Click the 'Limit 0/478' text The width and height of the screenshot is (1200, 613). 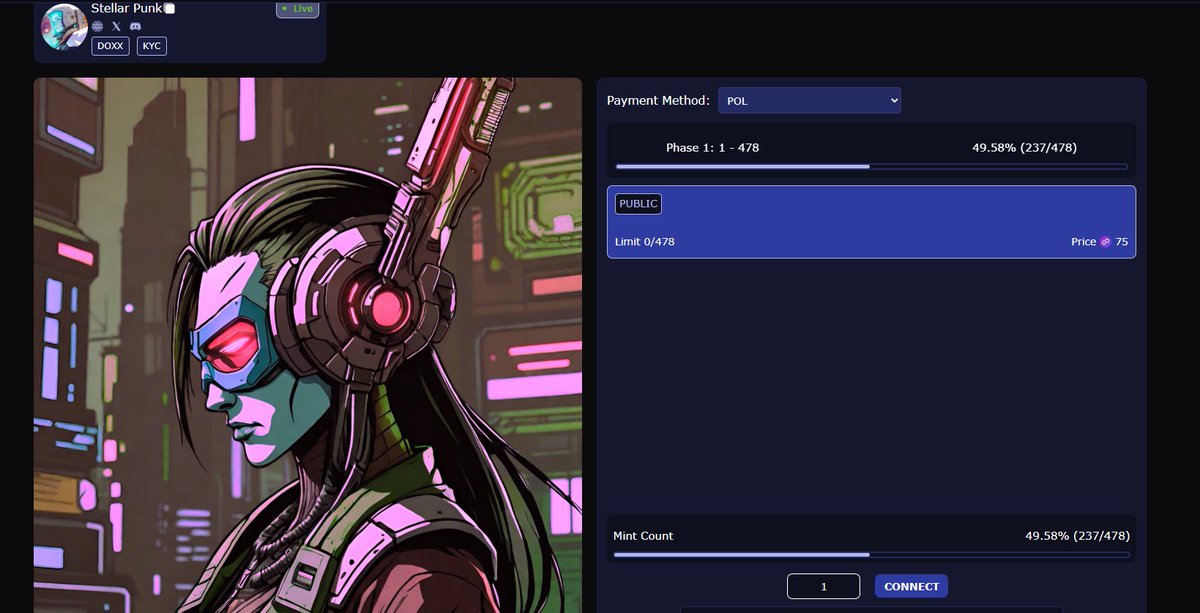[x=645, y=242]
